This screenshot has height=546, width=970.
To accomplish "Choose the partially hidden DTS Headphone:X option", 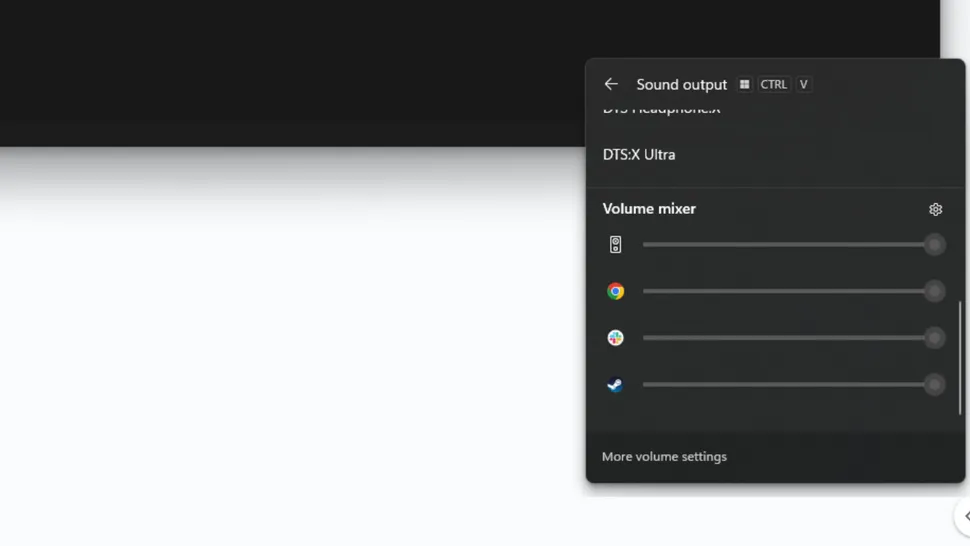I will (x=661, y=110).
